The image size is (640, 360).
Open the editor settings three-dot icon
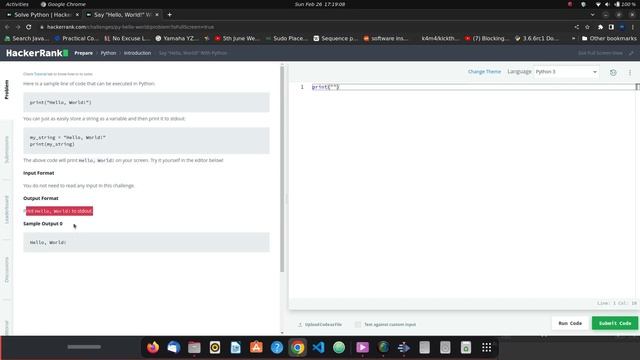[x=630, y=72]
